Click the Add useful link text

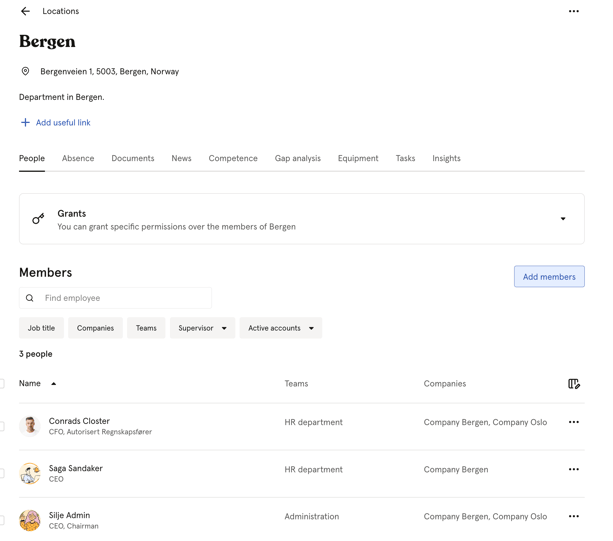[x=63, y=123]
